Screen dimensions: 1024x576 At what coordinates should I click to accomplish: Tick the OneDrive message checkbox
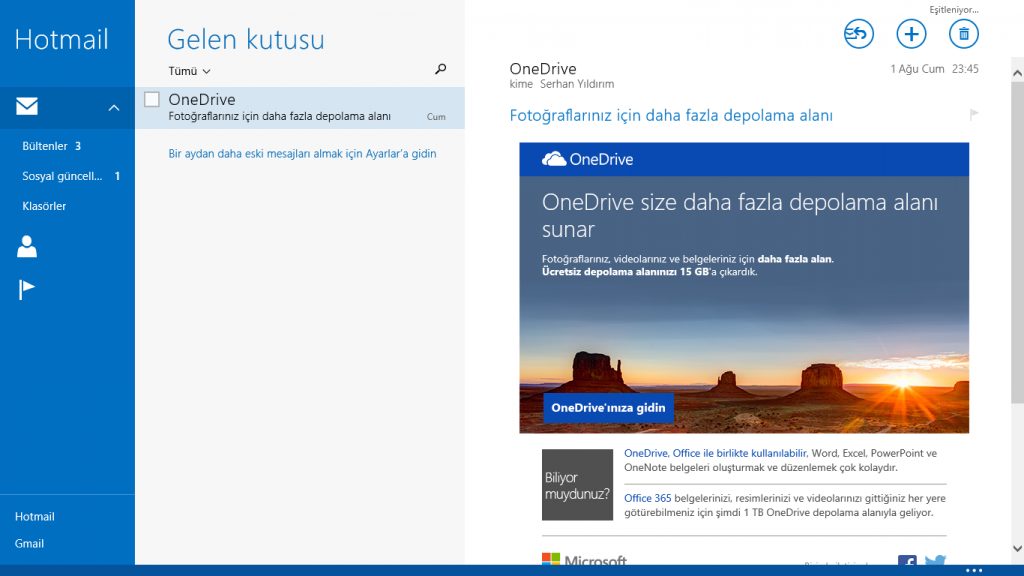pyautogui.click(x=152, y=99)
